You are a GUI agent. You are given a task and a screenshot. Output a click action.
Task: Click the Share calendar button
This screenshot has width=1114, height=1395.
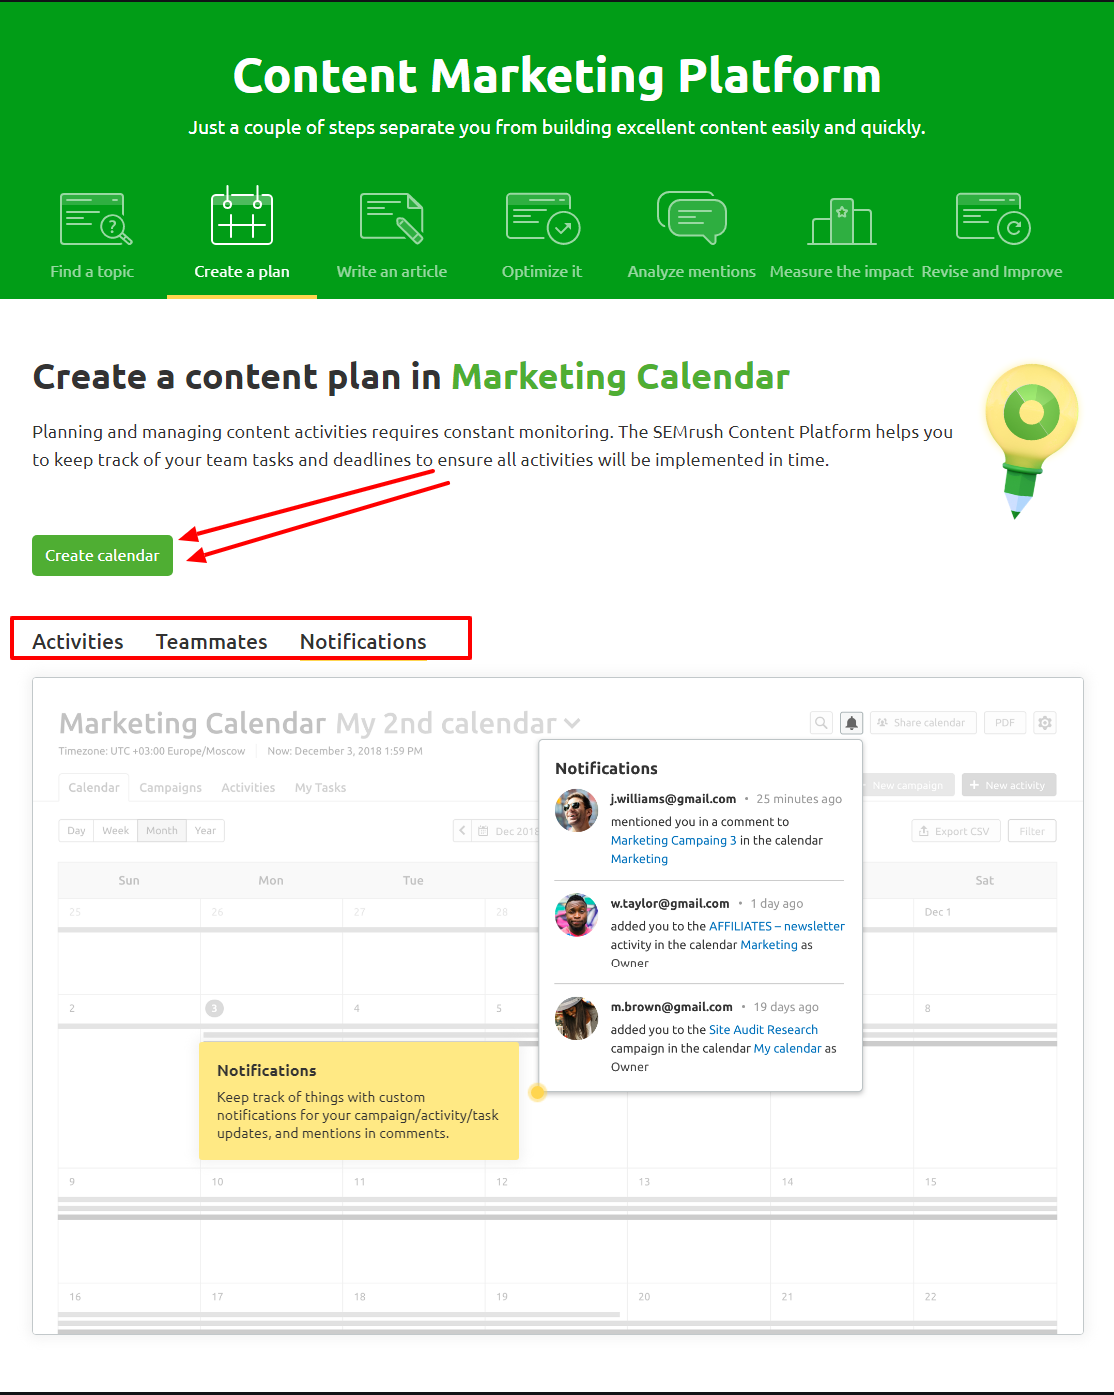click(x=923, y=723)
